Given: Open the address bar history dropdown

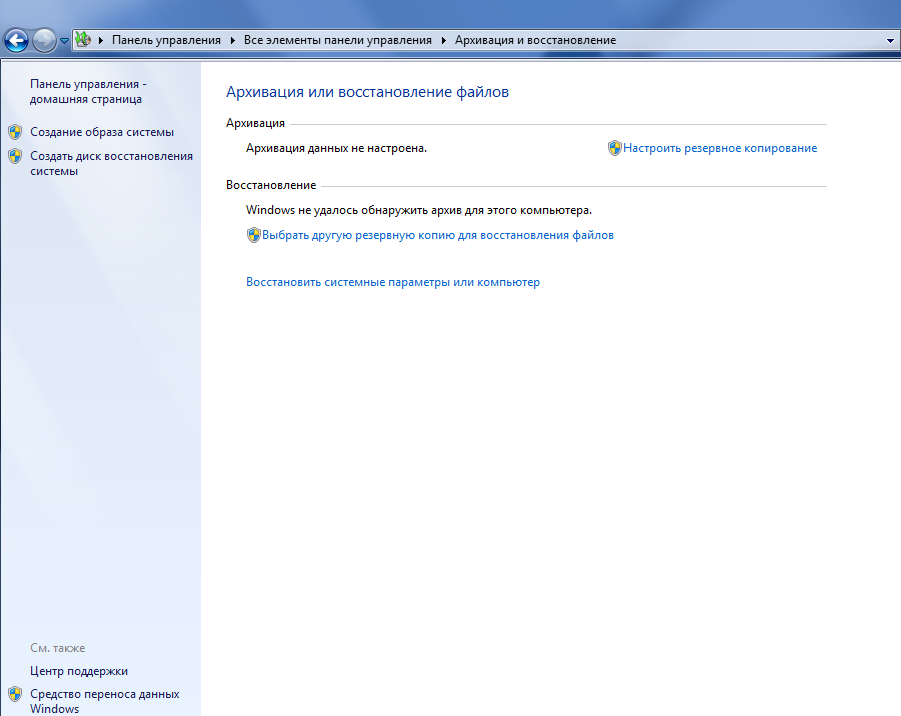Looking at the screenshot, I should (x=890, y=41).
